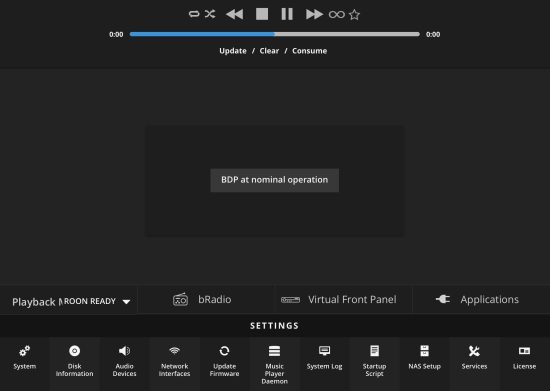Open Update Firmware refresh icon
The height and width of the screenshot is (391, 550).
click(x=224, y=351)
